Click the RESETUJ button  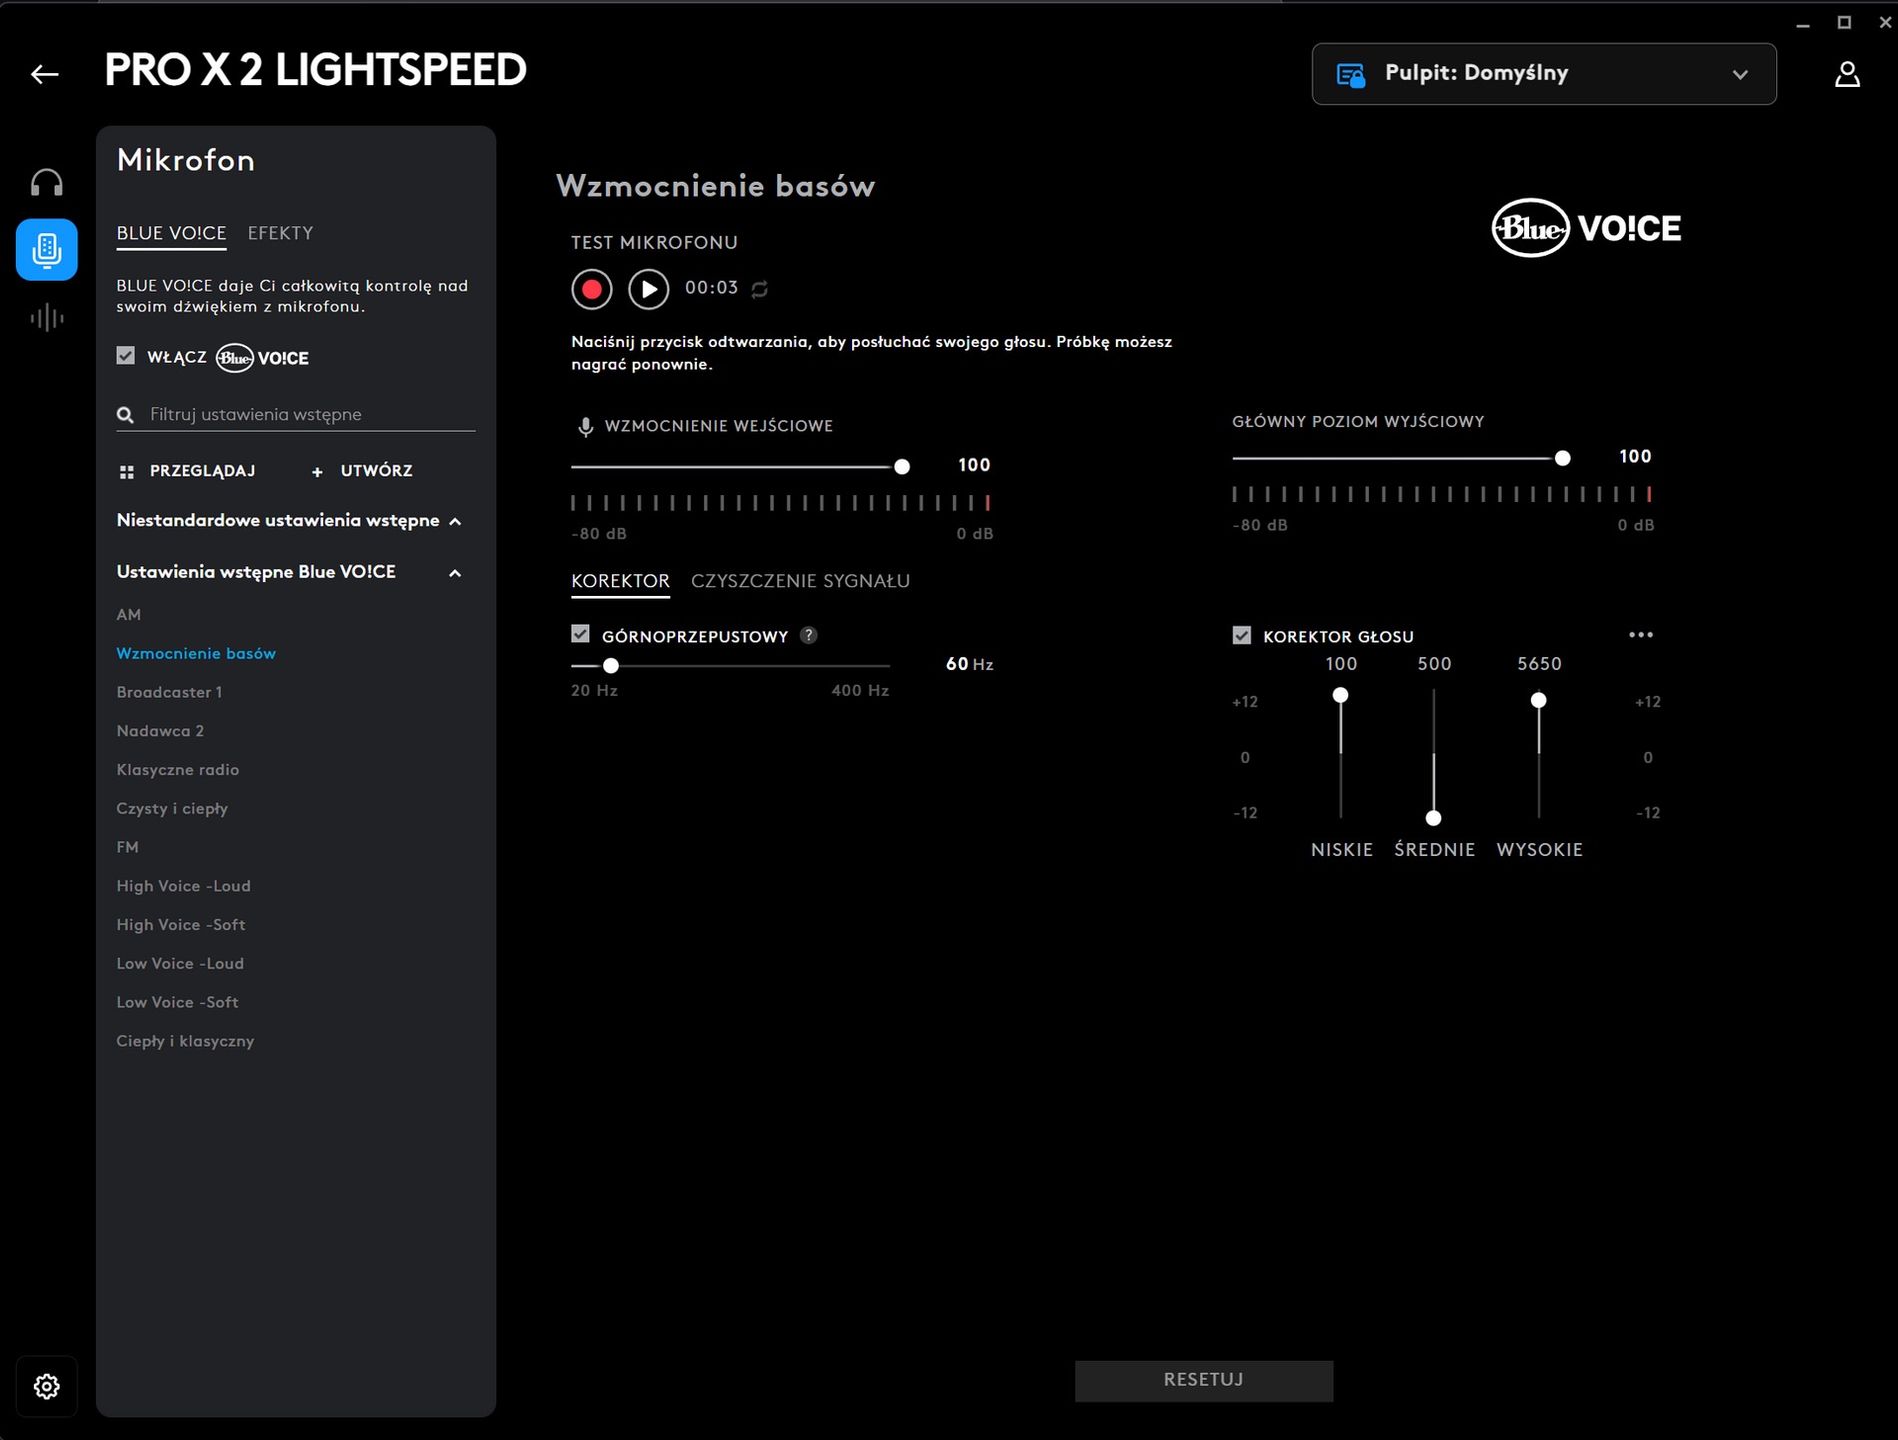[1204, 1380]
